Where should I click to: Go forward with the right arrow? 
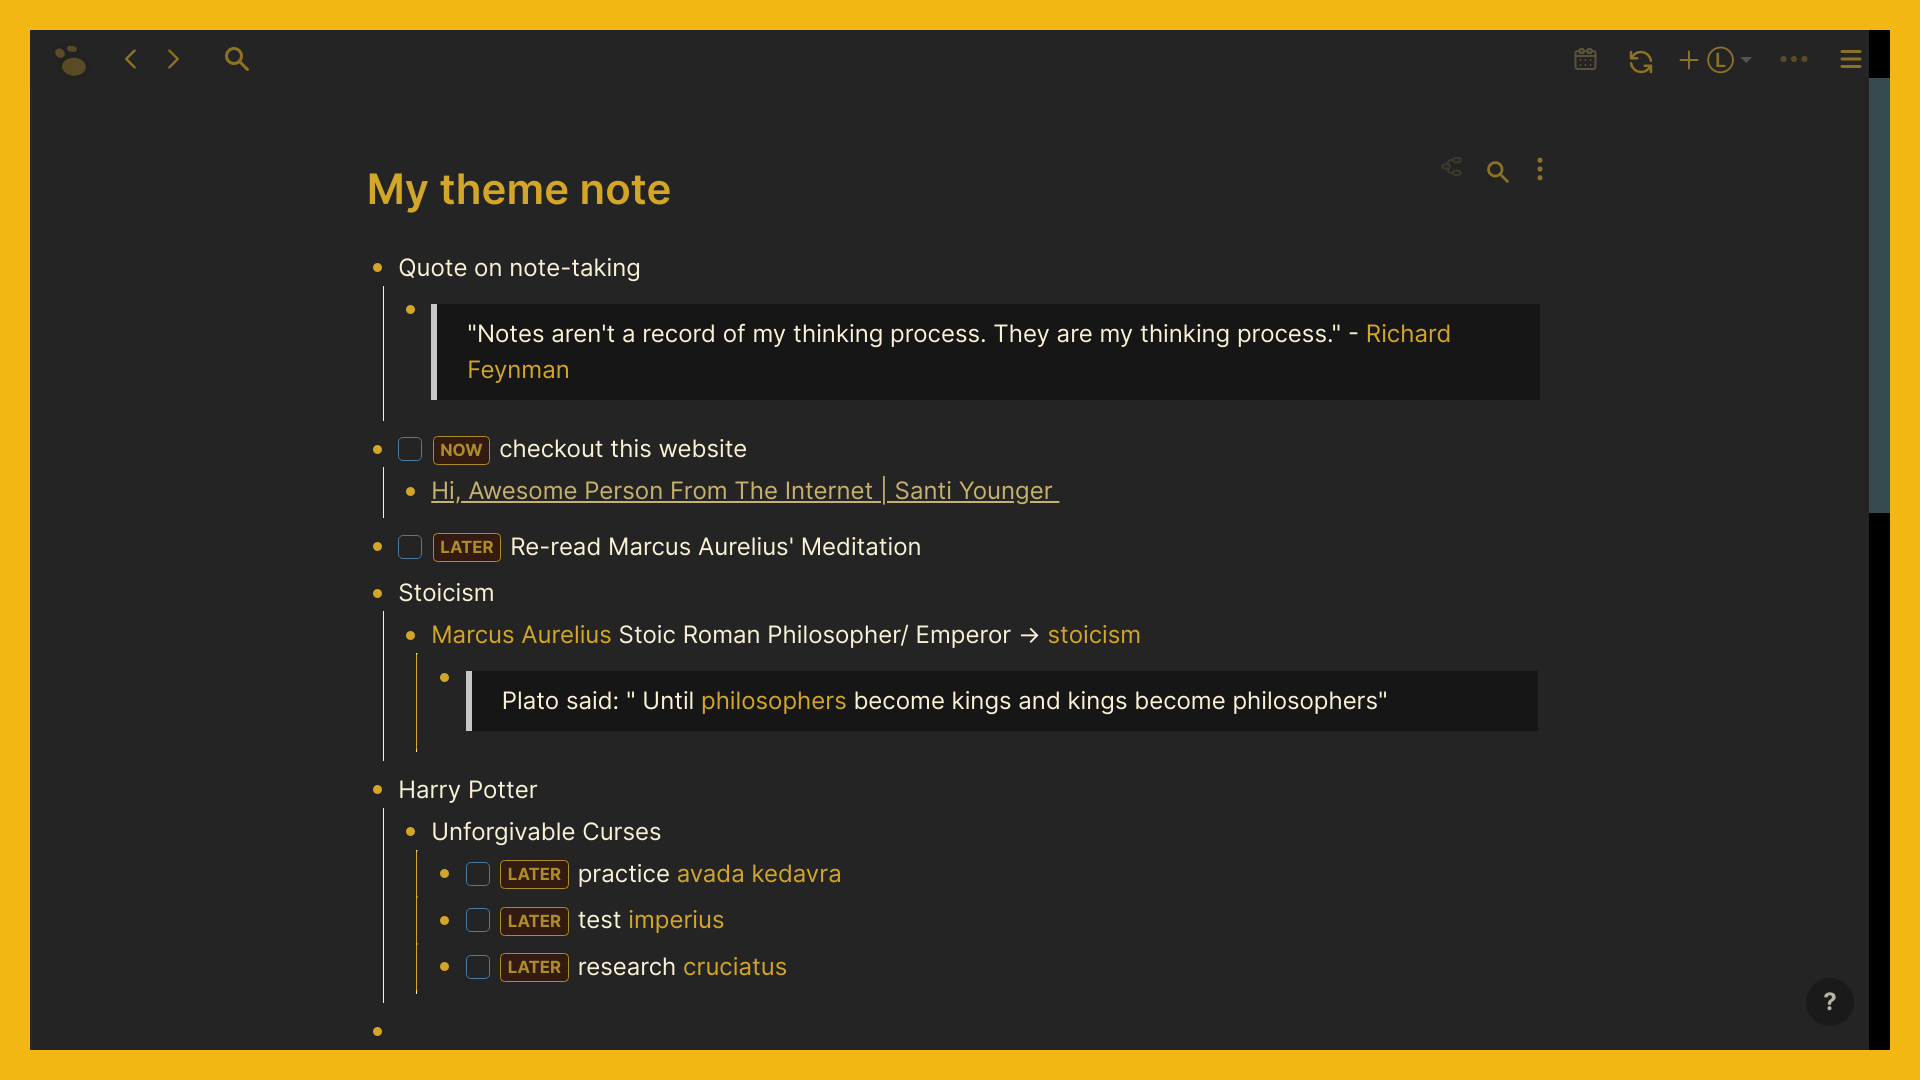coord(173,59)
